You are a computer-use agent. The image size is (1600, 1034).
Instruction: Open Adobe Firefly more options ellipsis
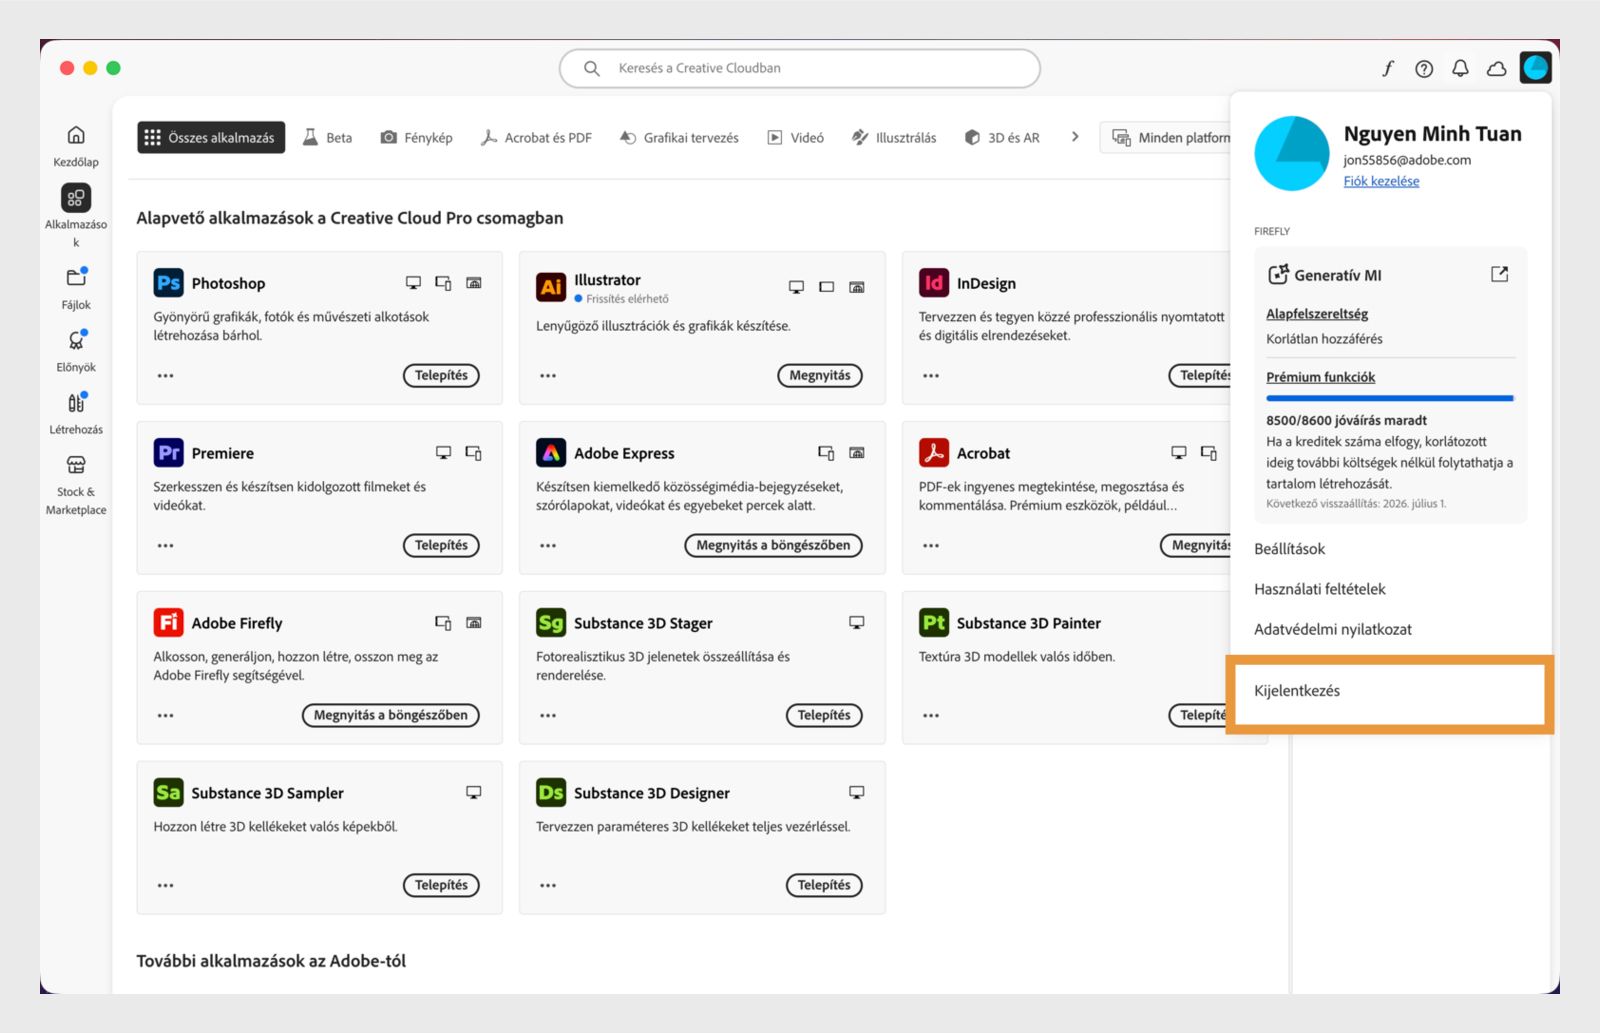click(165, 716)
